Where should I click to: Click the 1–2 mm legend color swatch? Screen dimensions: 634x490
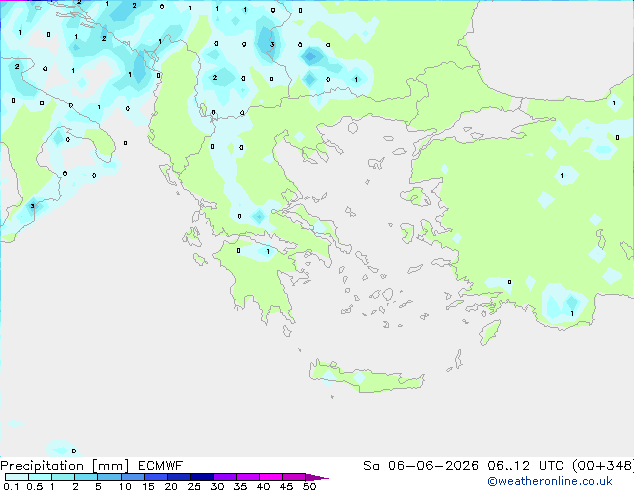click(63, 477)
